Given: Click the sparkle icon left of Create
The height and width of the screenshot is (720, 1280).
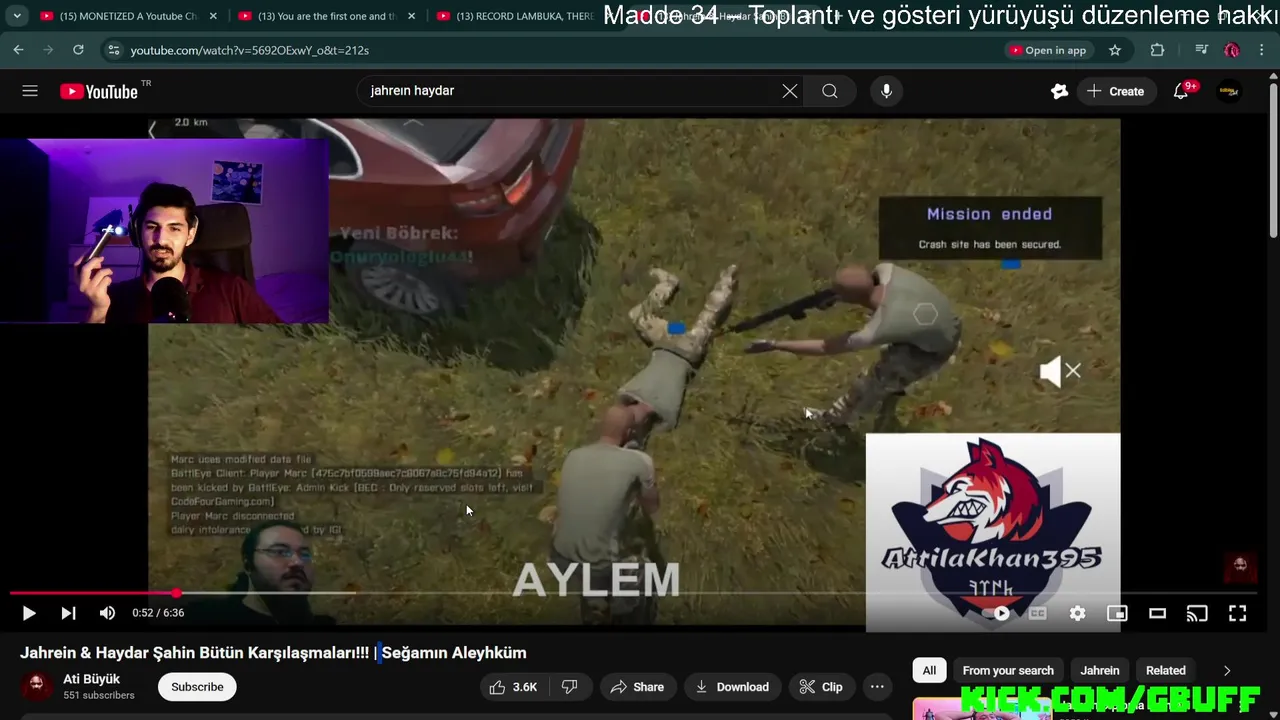Looking at the screenshot, I should [x=1059, y=91].
